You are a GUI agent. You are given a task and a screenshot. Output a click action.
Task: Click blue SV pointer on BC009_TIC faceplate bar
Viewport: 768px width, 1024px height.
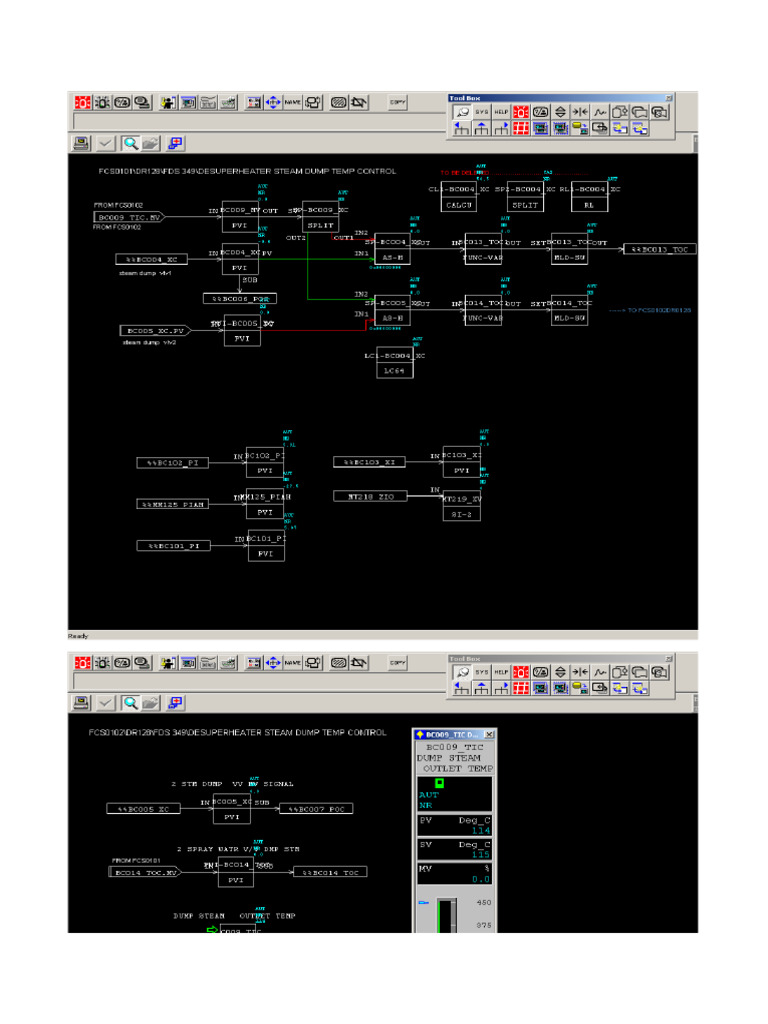click(x=423, y=903)
